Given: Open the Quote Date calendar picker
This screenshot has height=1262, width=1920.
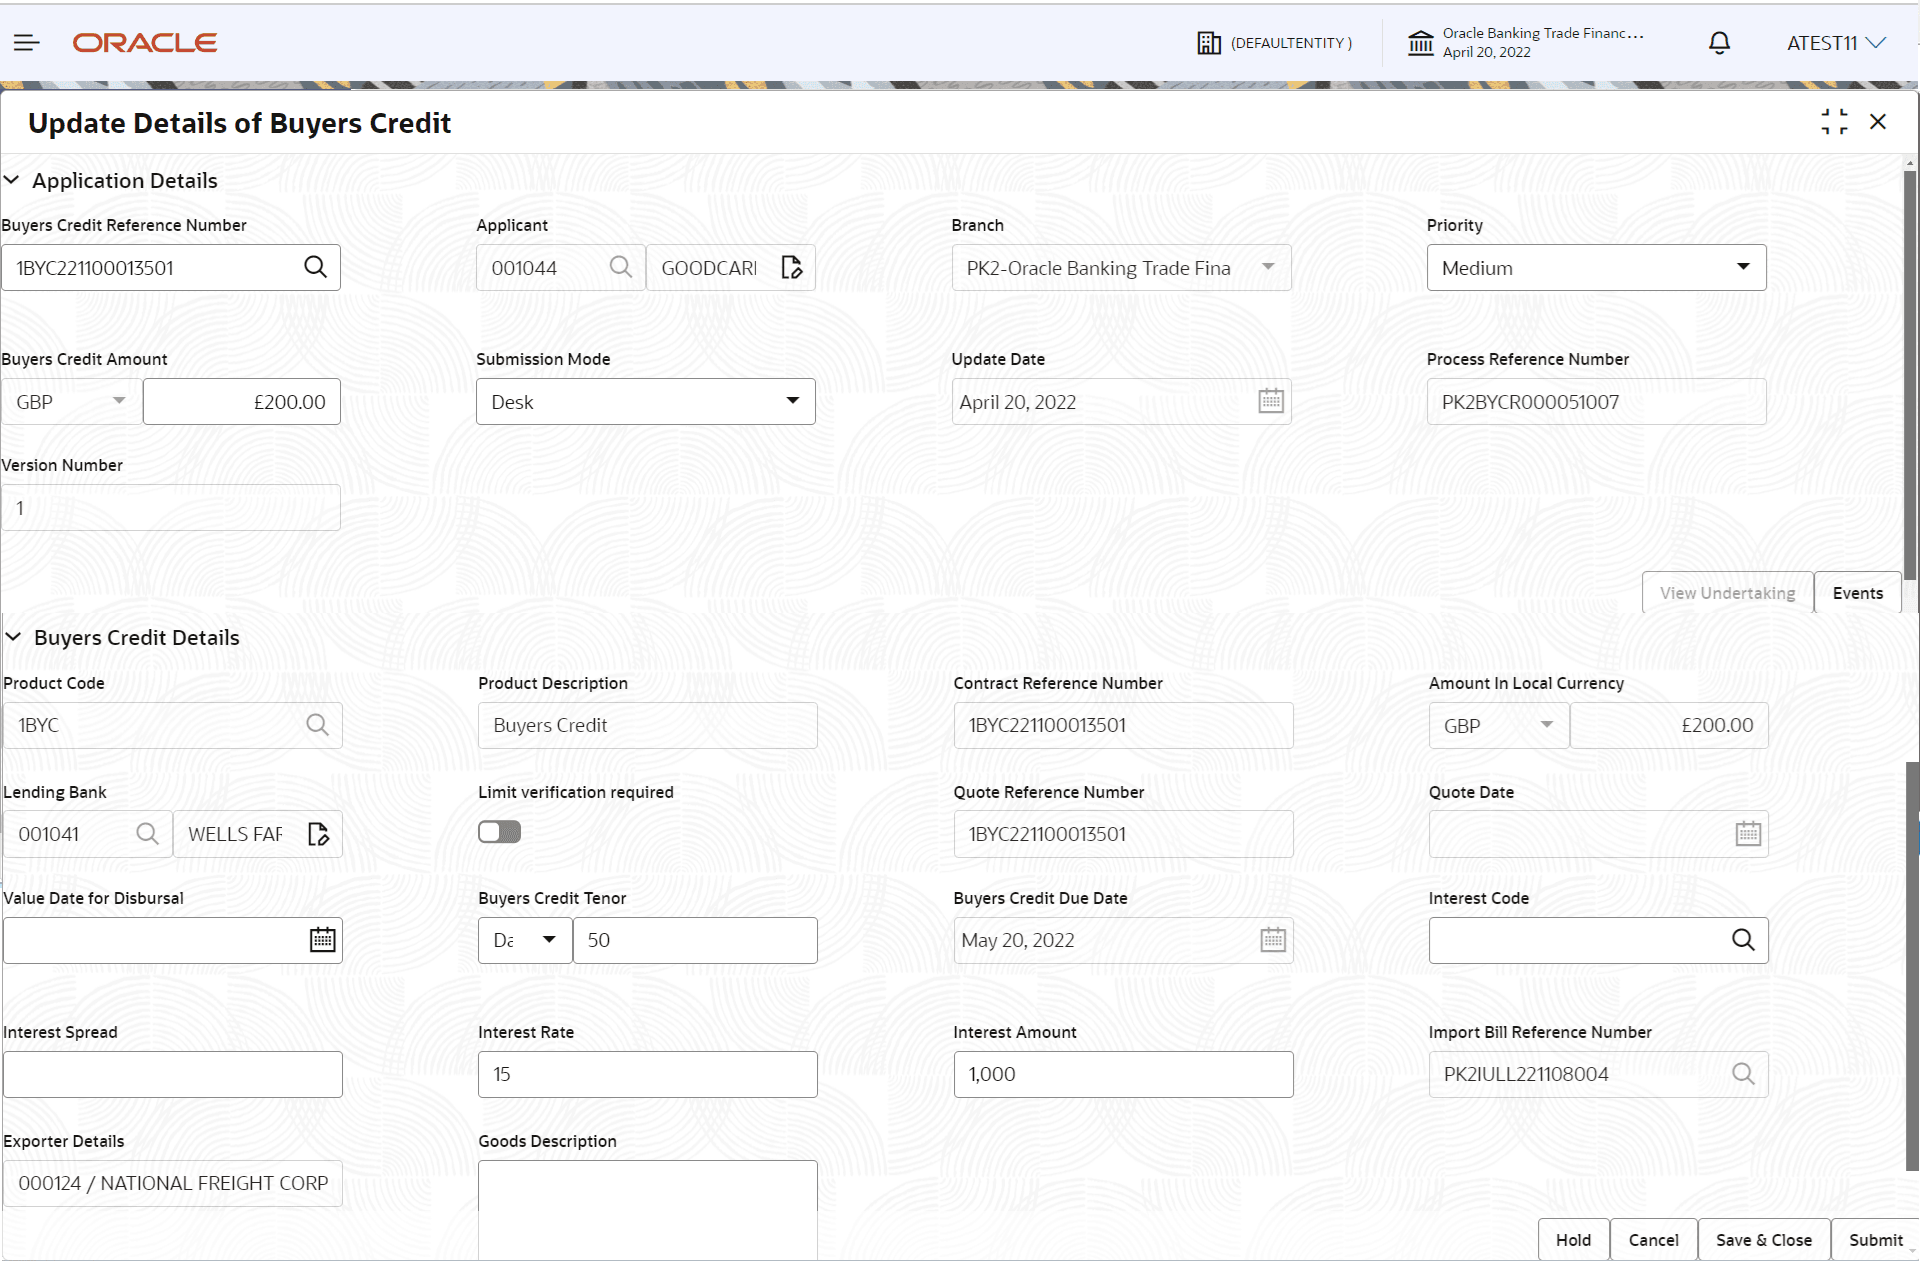Looking at the screenshot, I should click(1747, 833).
